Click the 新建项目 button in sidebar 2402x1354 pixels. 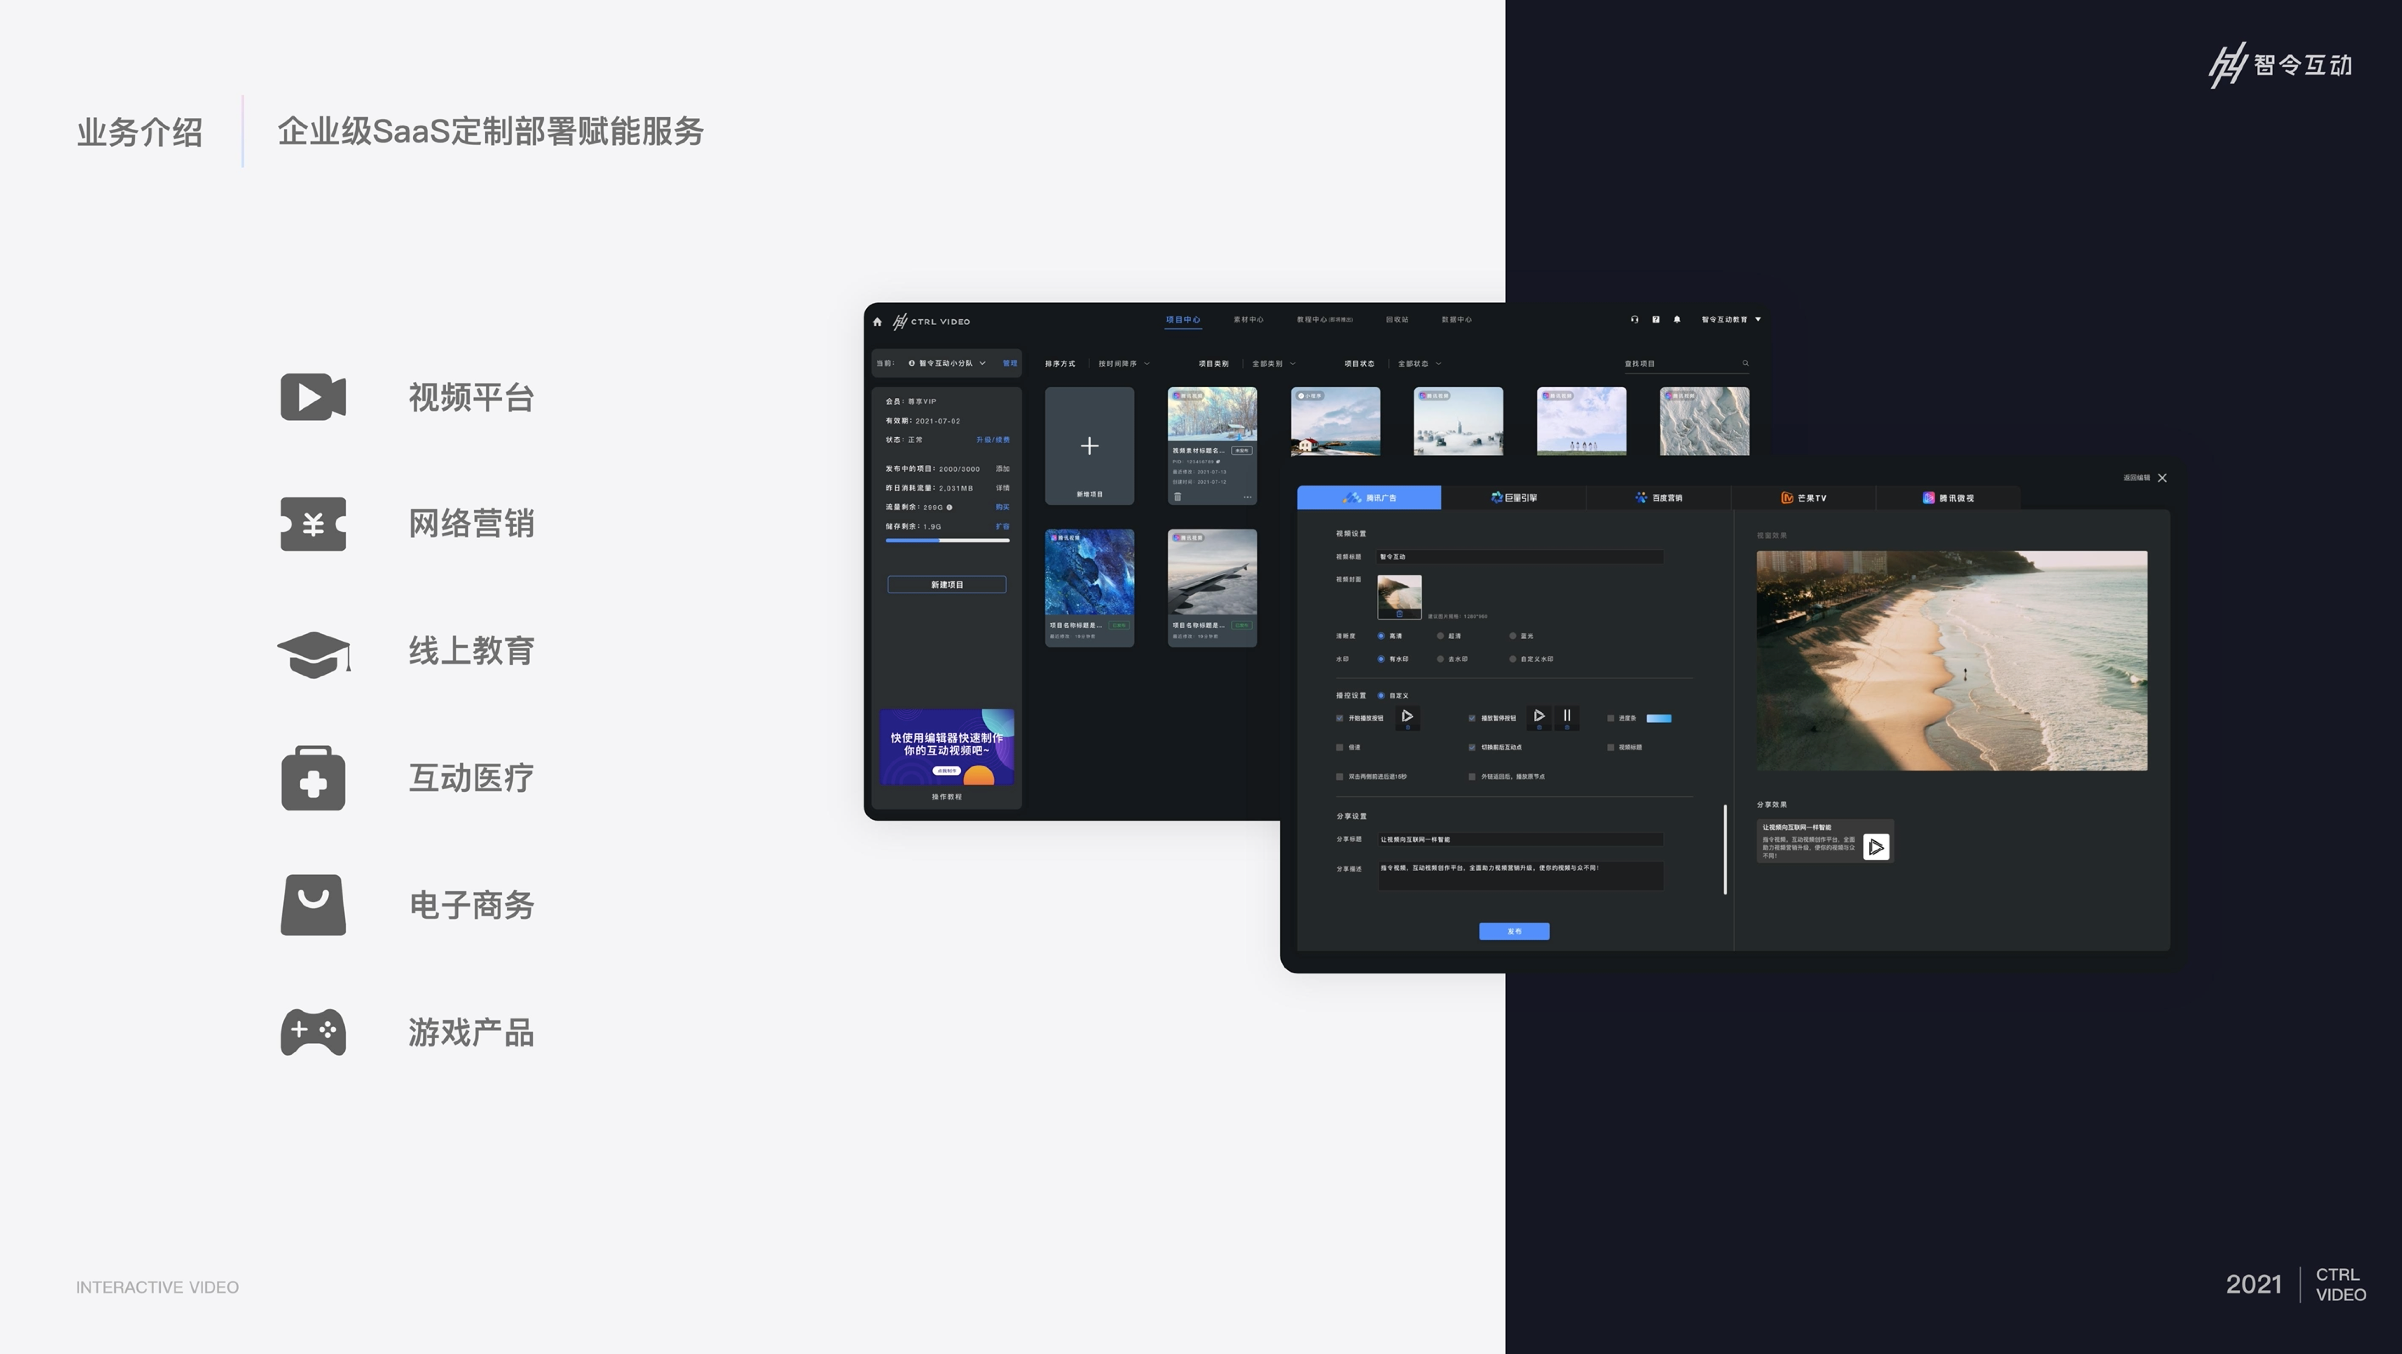[946, 584]
